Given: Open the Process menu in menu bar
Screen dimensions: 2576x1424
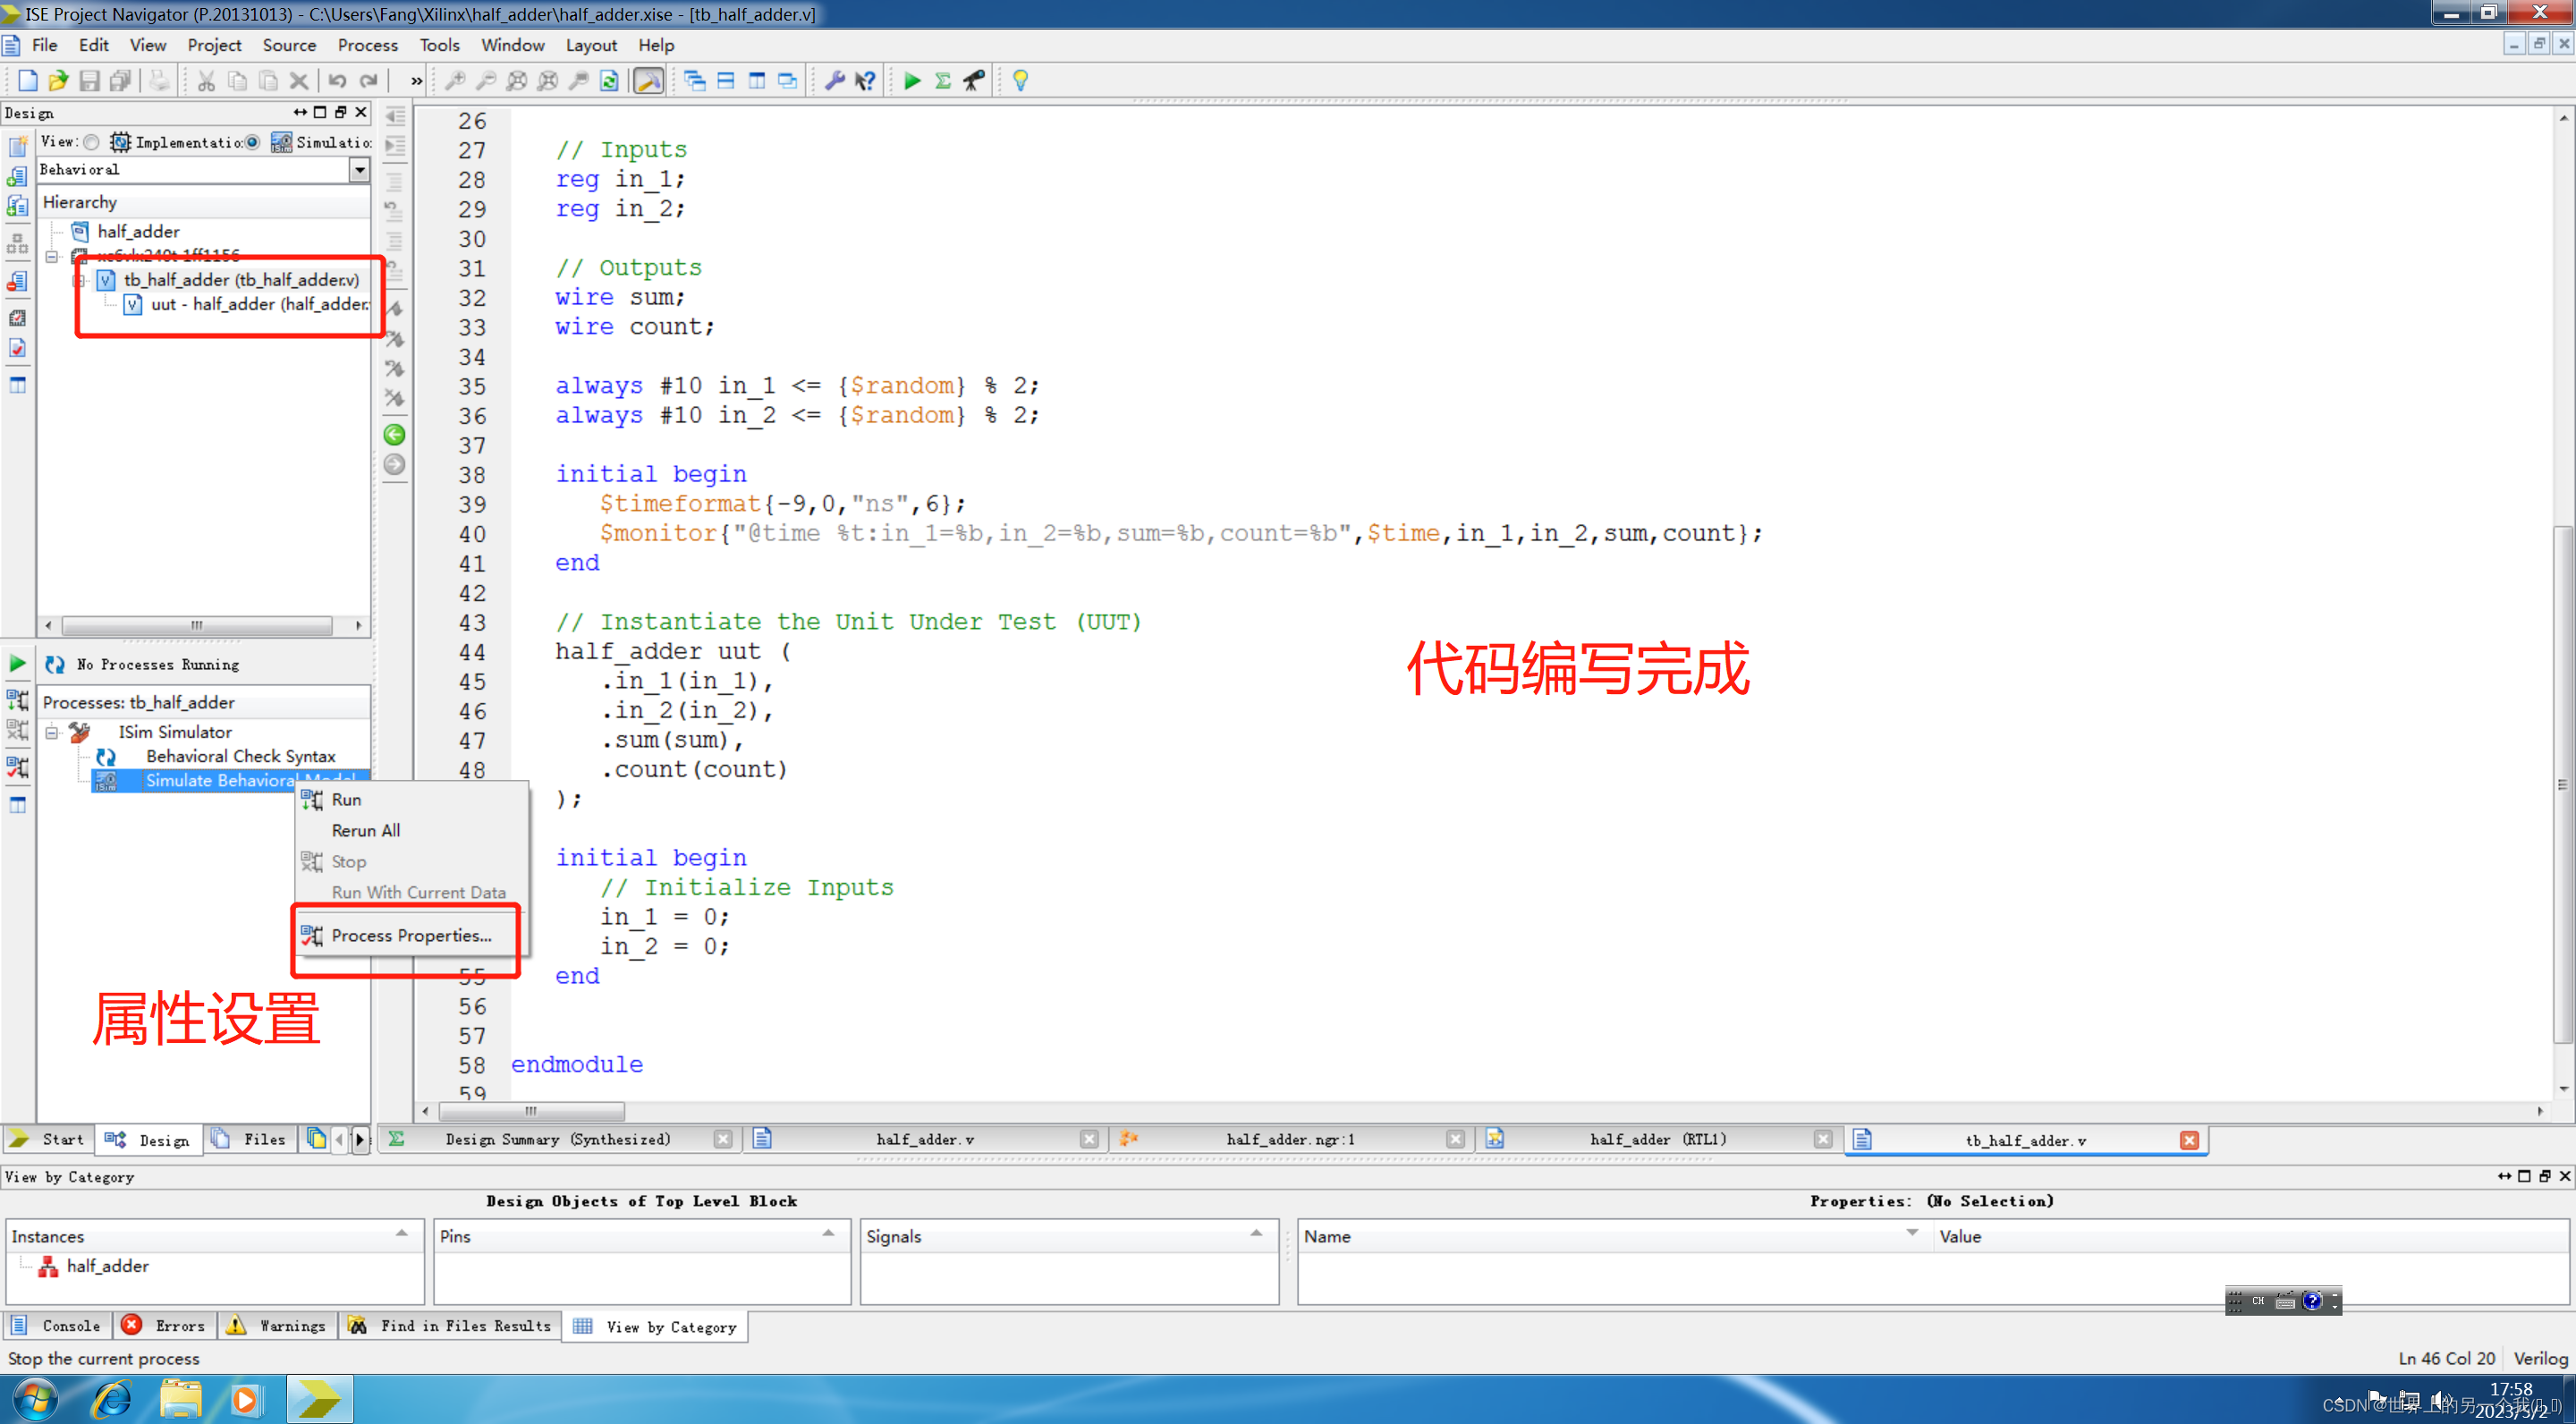Looking at the screenshot, I should pyautogui.click(x=367, y=45).
